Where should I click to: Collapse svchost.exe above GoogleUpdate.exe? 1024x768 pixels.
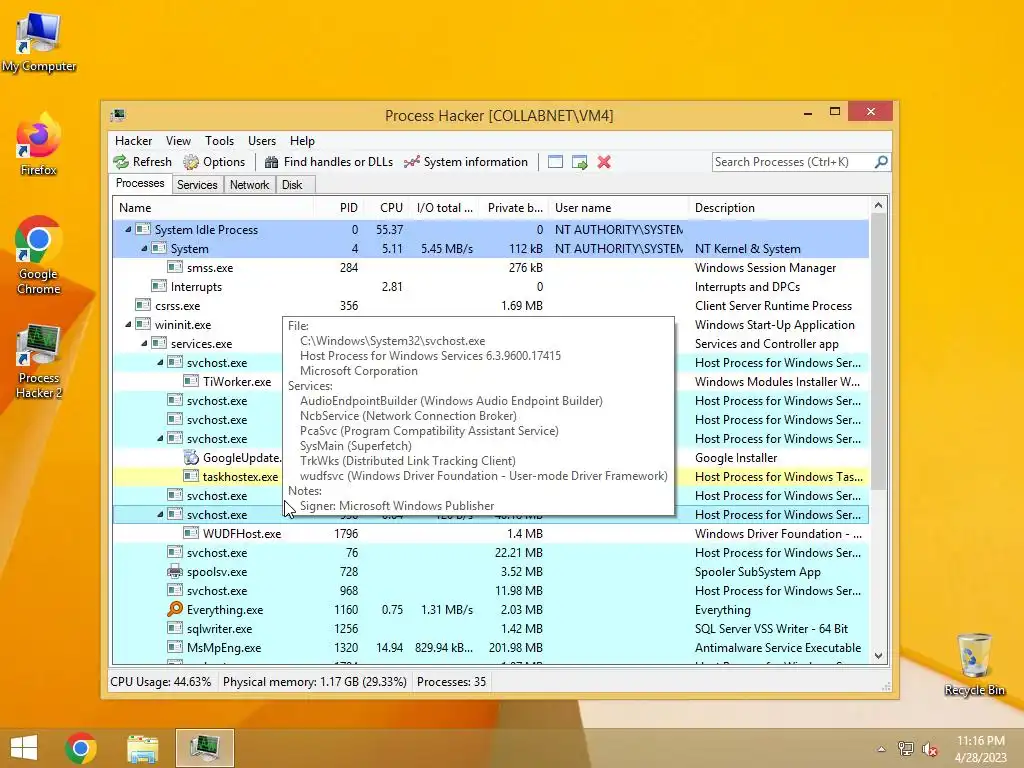(x=160, y=438)
